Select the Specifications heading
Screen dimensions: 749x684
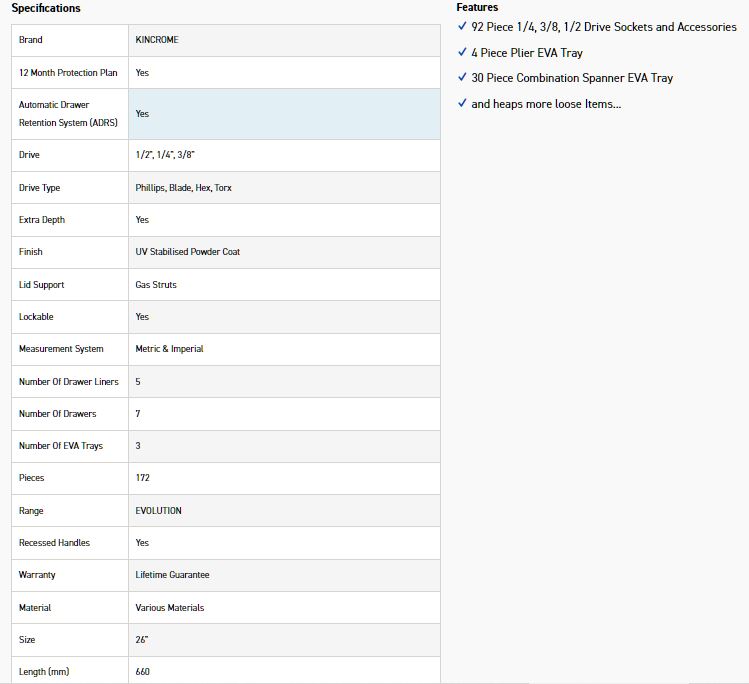coord(46,8)
